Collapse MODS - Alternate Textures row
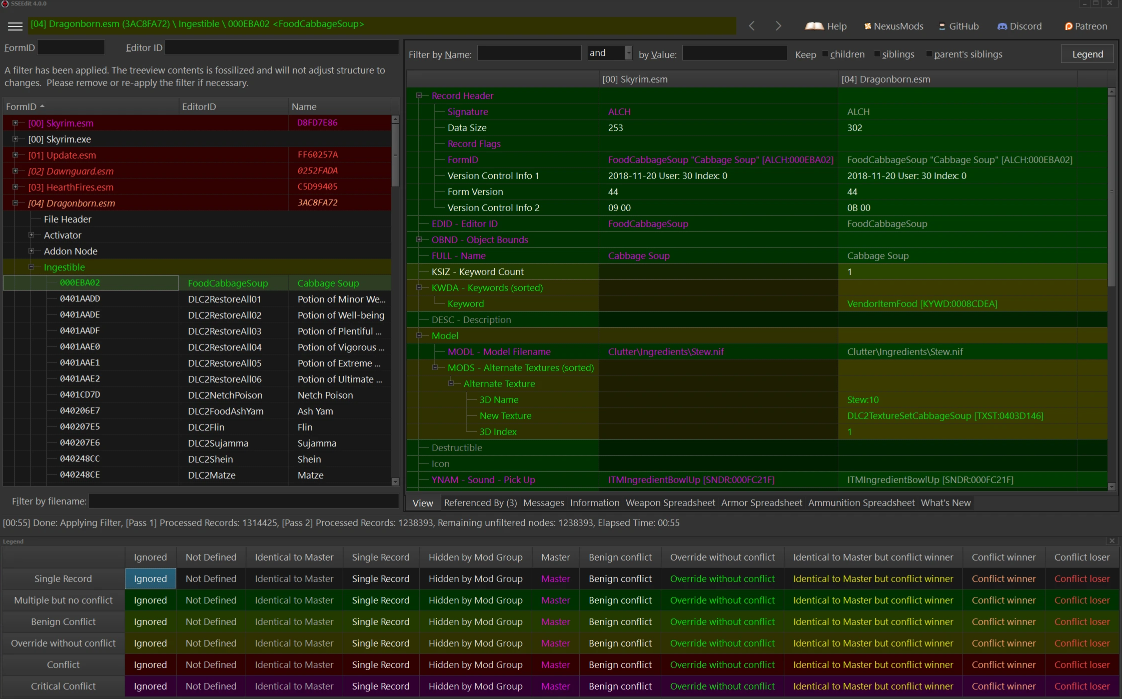The height and width of the screenshot is (699, 1122). pyautogui.click(x=435, y=368)
